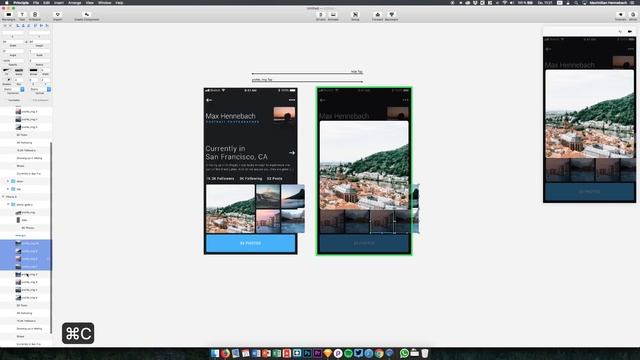The height and width of the screenshot is (360, 640).
Task: Click the Create Component toolbar button
Action: click(87, 15)
